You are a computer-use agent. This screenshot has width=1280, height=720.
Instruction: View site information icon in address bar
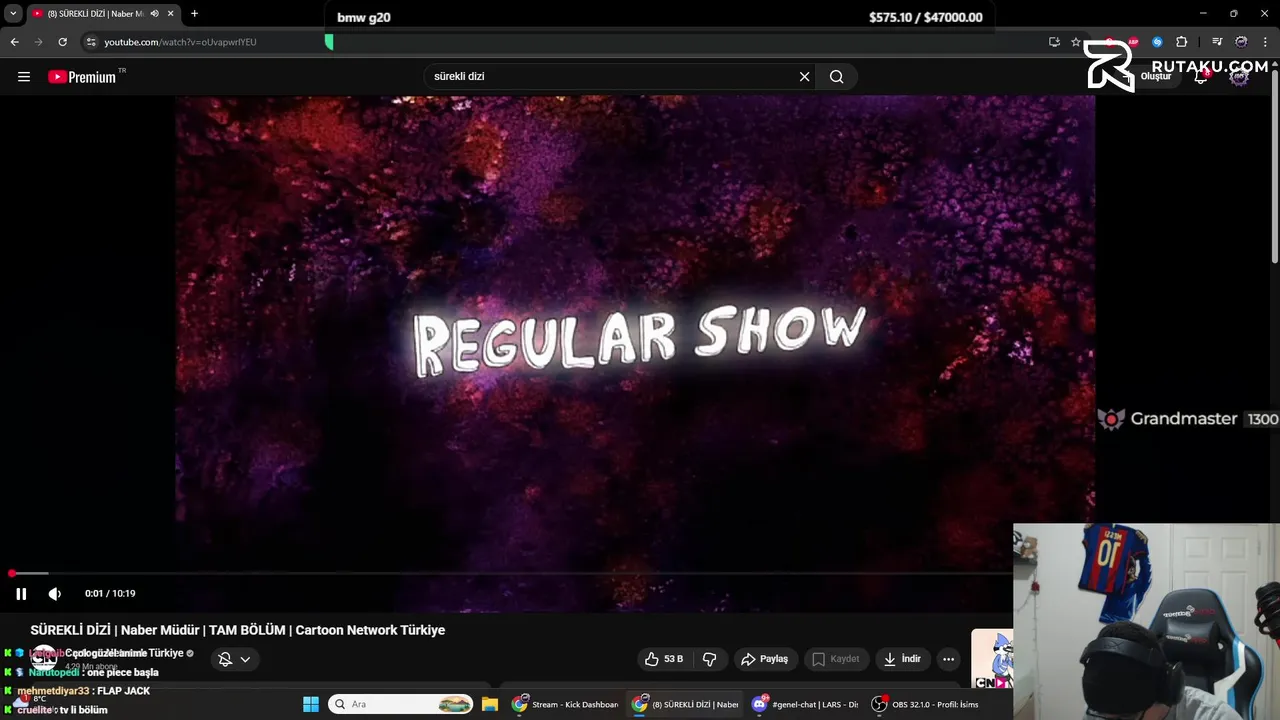(x=90, y=42)
